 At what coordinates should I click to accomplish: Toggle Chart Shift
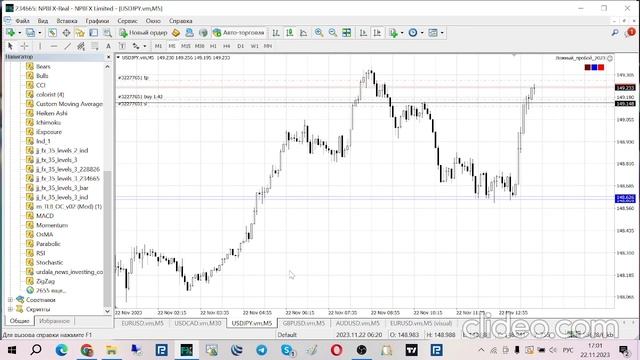point(377,33)
